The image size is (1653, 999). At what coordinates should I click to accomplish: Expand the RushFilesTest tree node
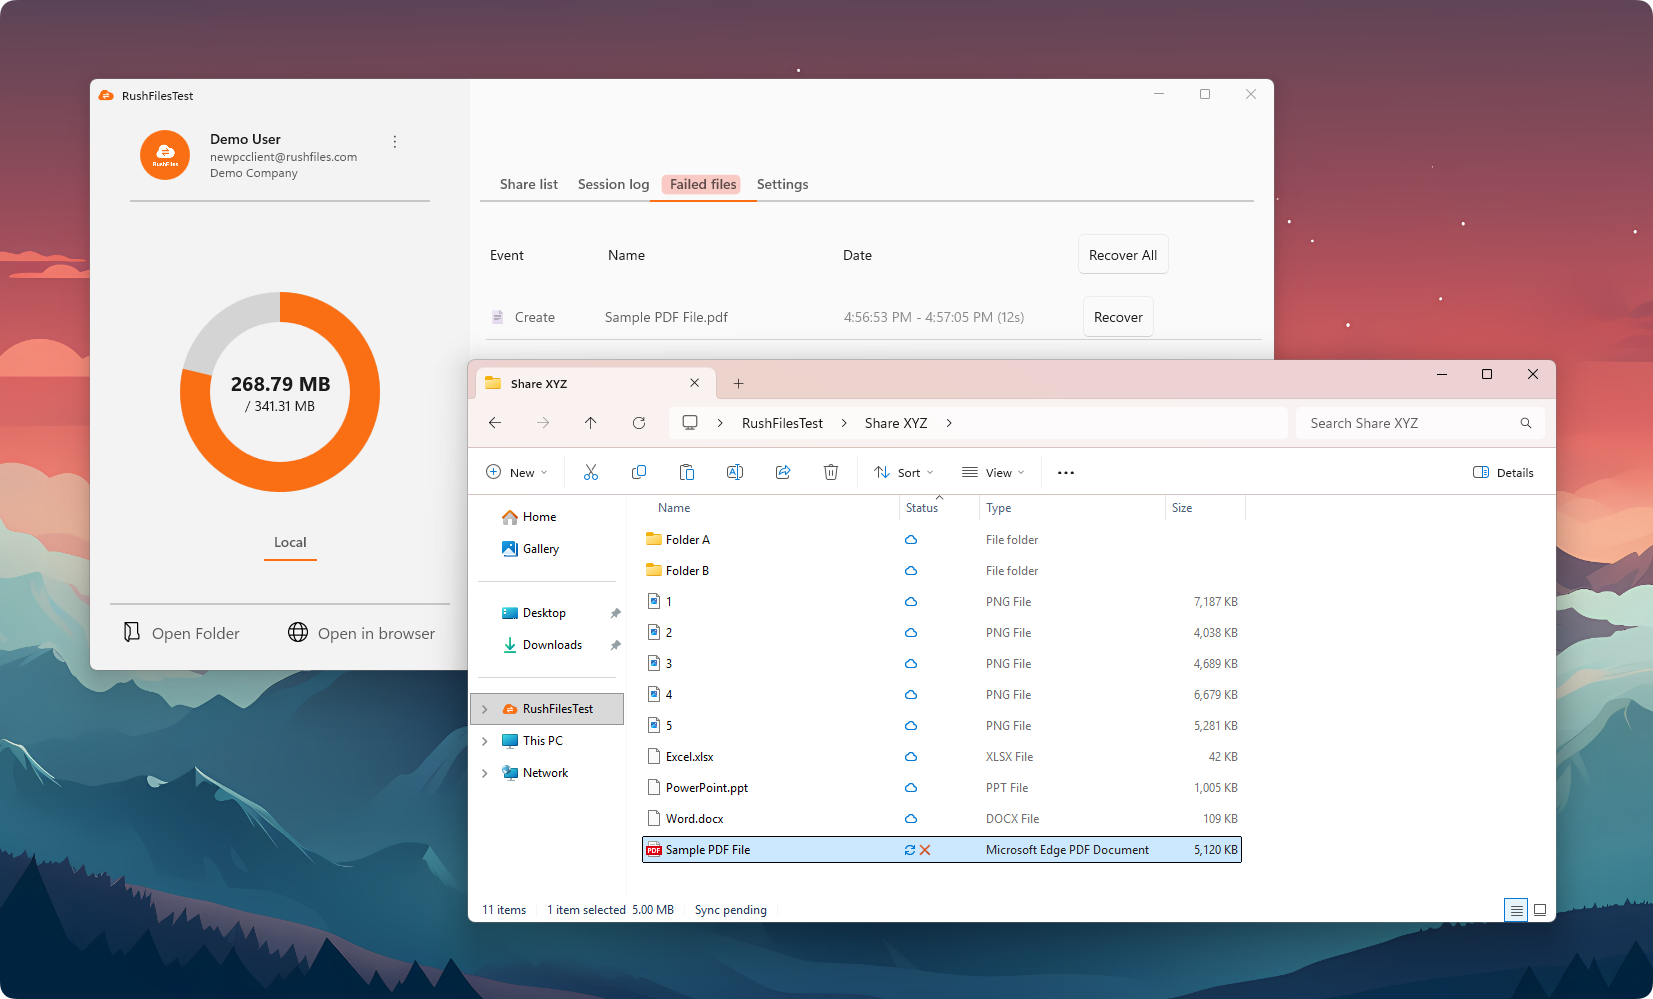pos(485,709)
